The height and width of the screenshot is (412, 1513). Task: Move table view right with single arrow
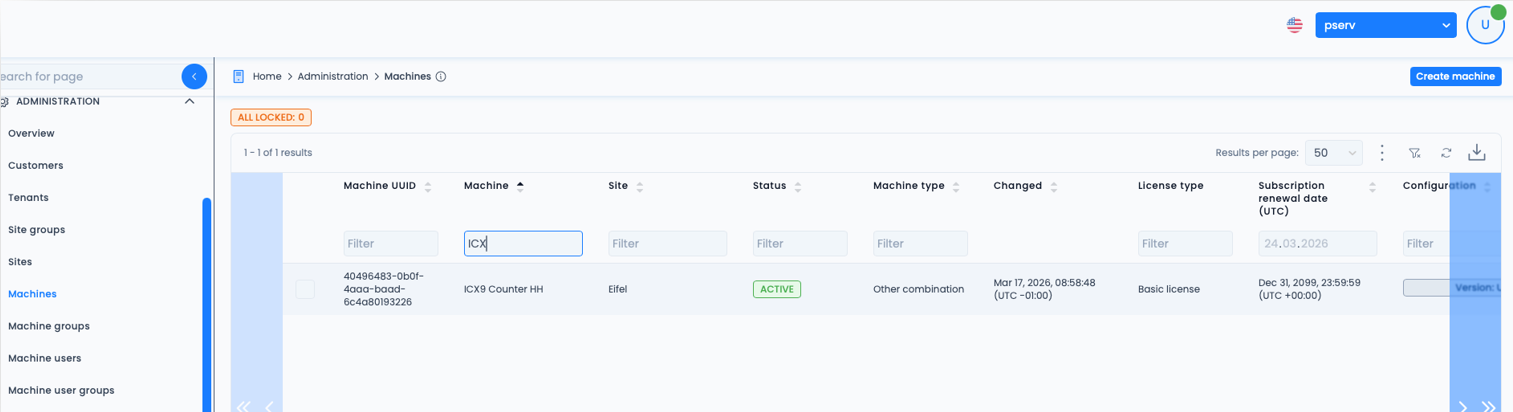tap(1463, 406)
